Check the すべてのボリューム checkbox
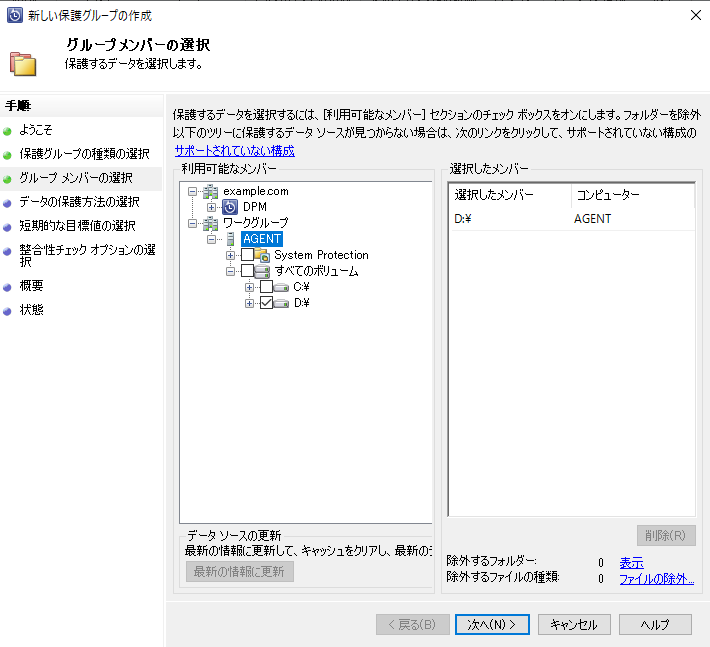 click(x=247, y=271)
